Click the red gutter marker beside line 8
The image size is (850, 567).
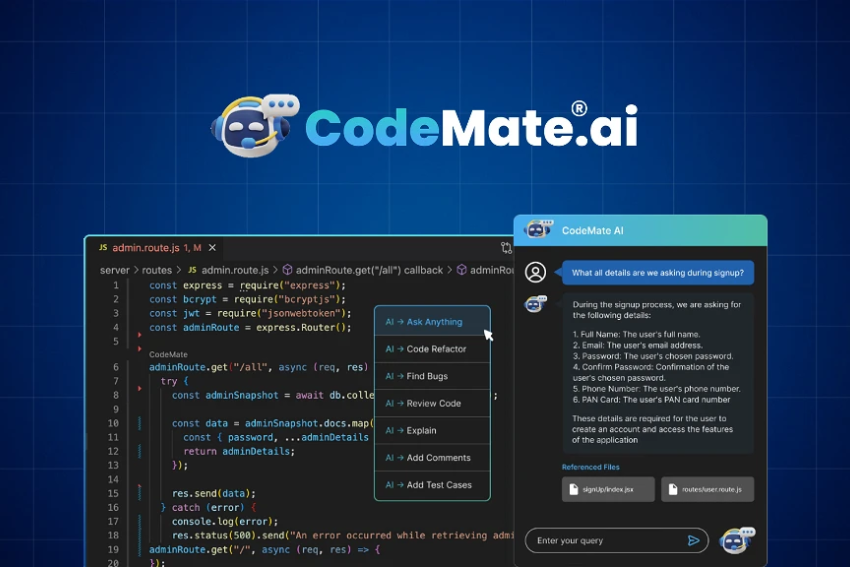pos(139,389)
